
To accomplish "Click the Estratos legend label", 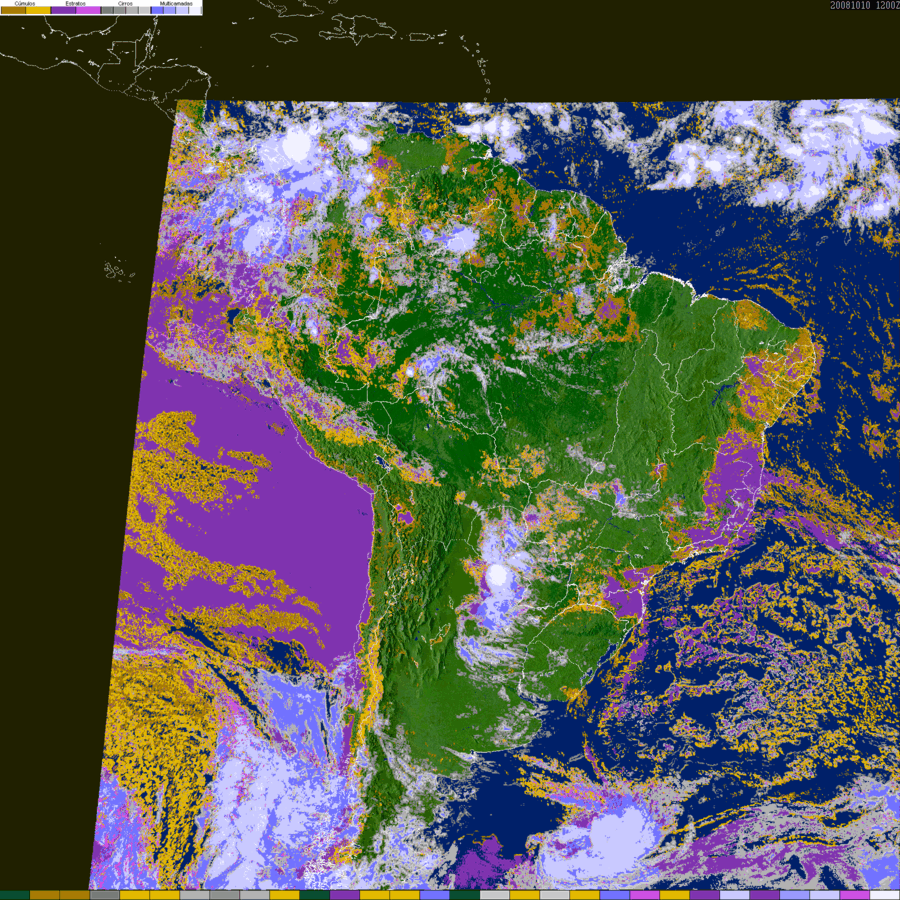I will (76, 3).
